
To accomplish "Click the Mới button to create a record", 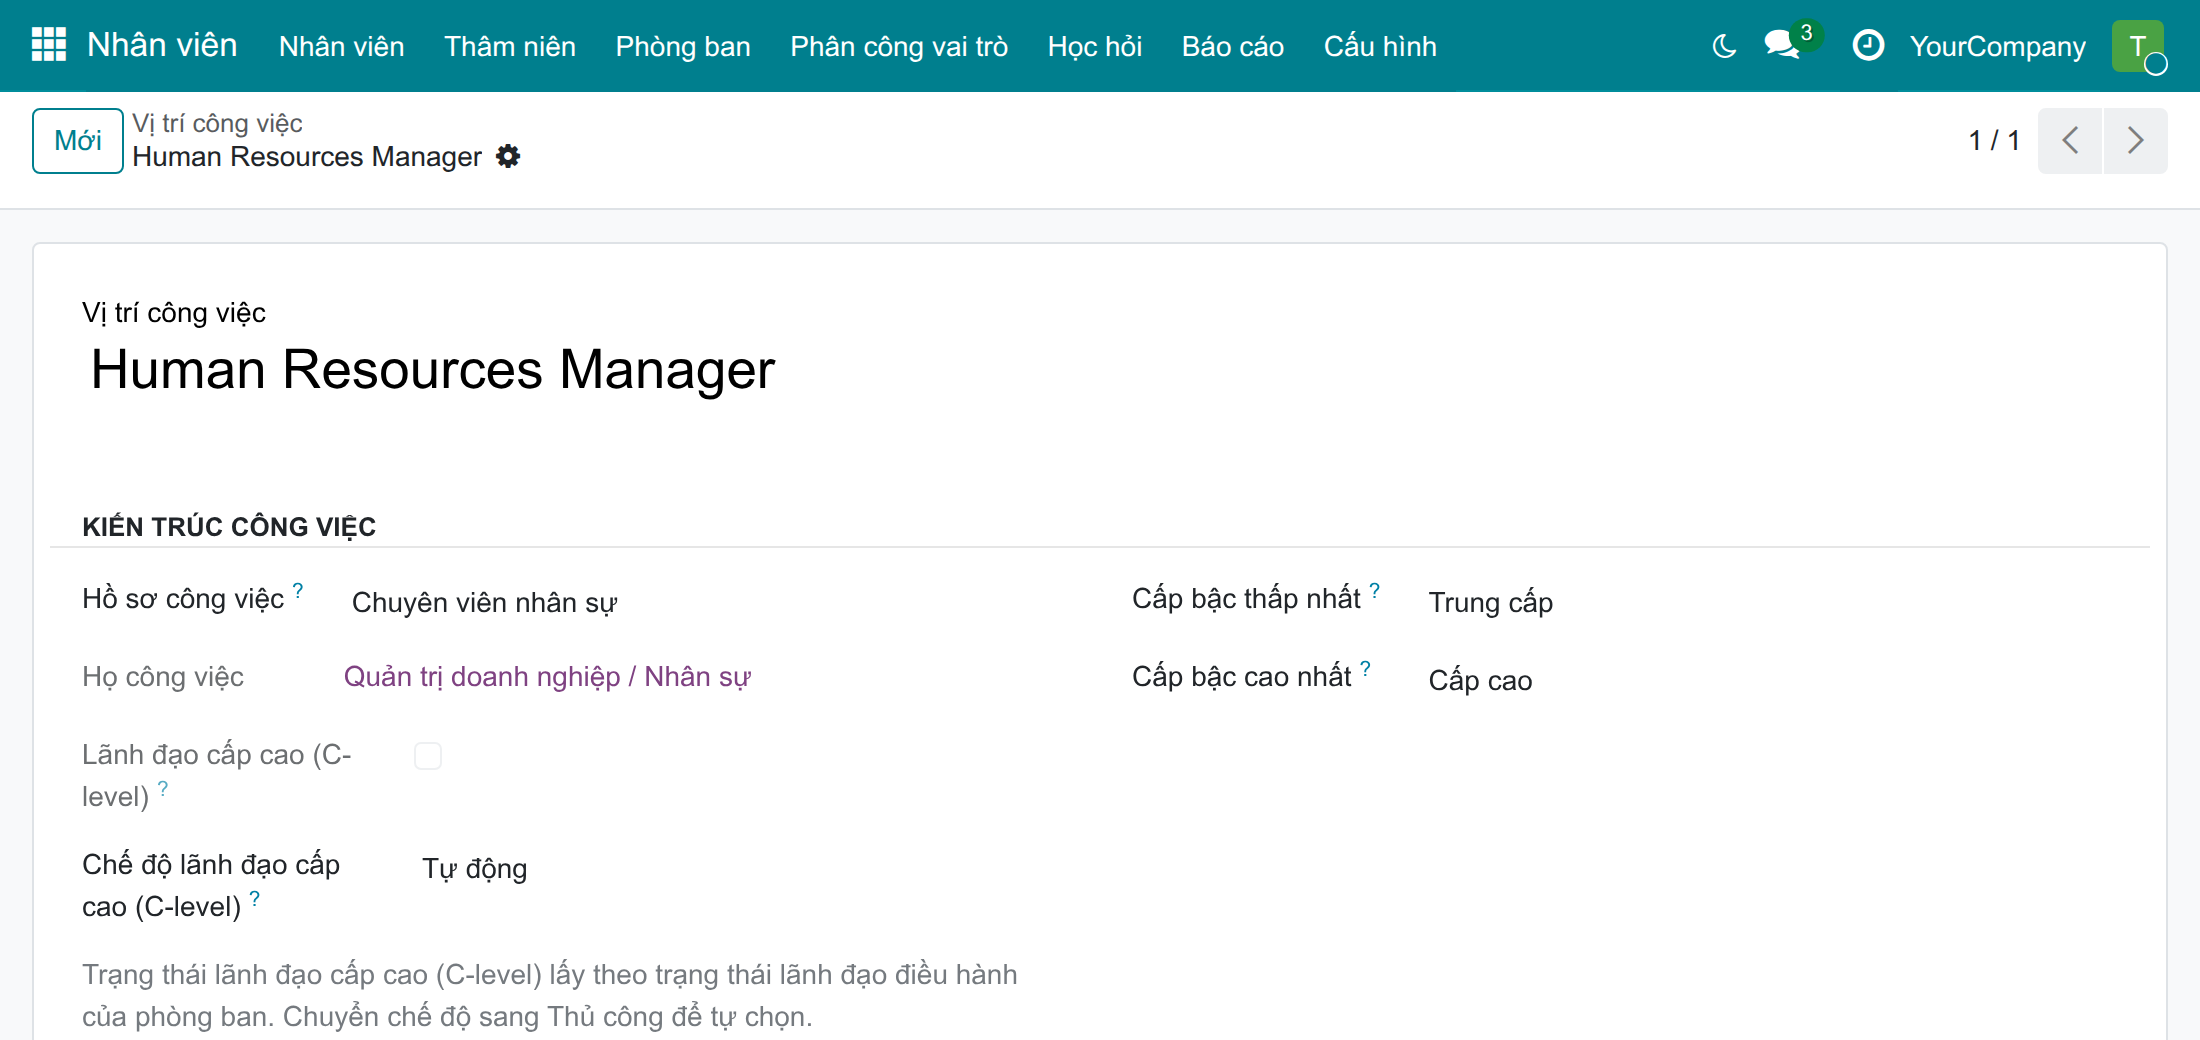I will coord(78,141).
